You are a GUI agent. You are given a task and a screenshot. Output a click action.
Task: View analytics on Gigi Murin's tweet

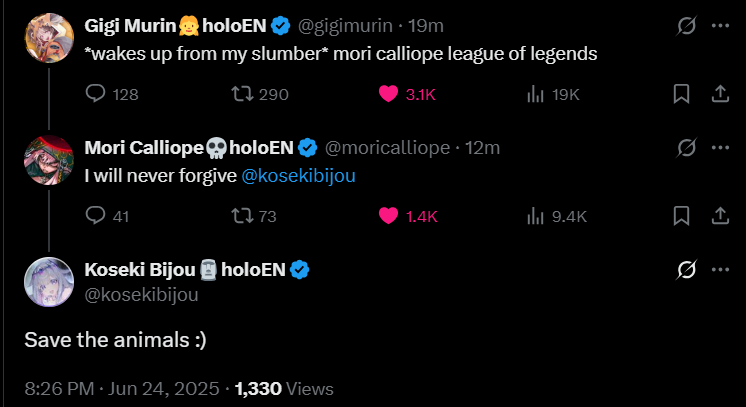click(x=535, y=94)
